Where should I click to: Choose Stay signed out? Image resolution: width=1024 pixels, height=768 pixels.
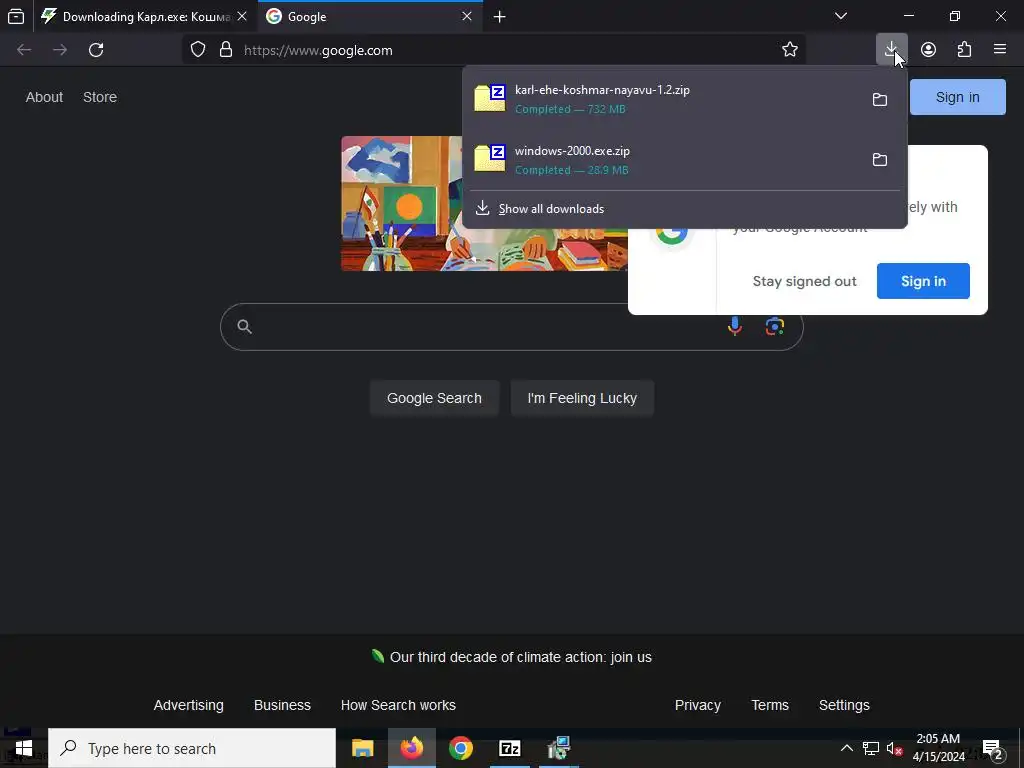(804, 281)
